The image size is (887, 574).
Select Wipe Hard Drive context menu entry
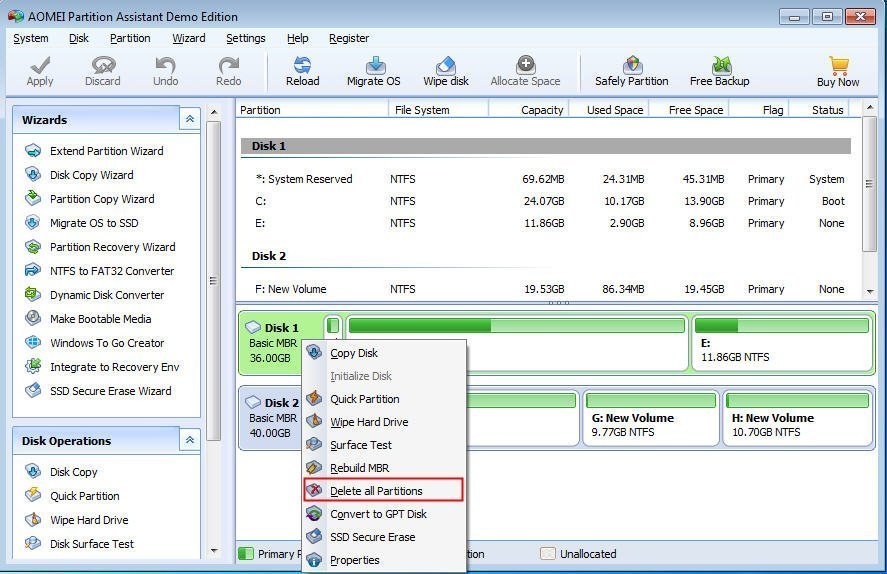tap(384, 422)
